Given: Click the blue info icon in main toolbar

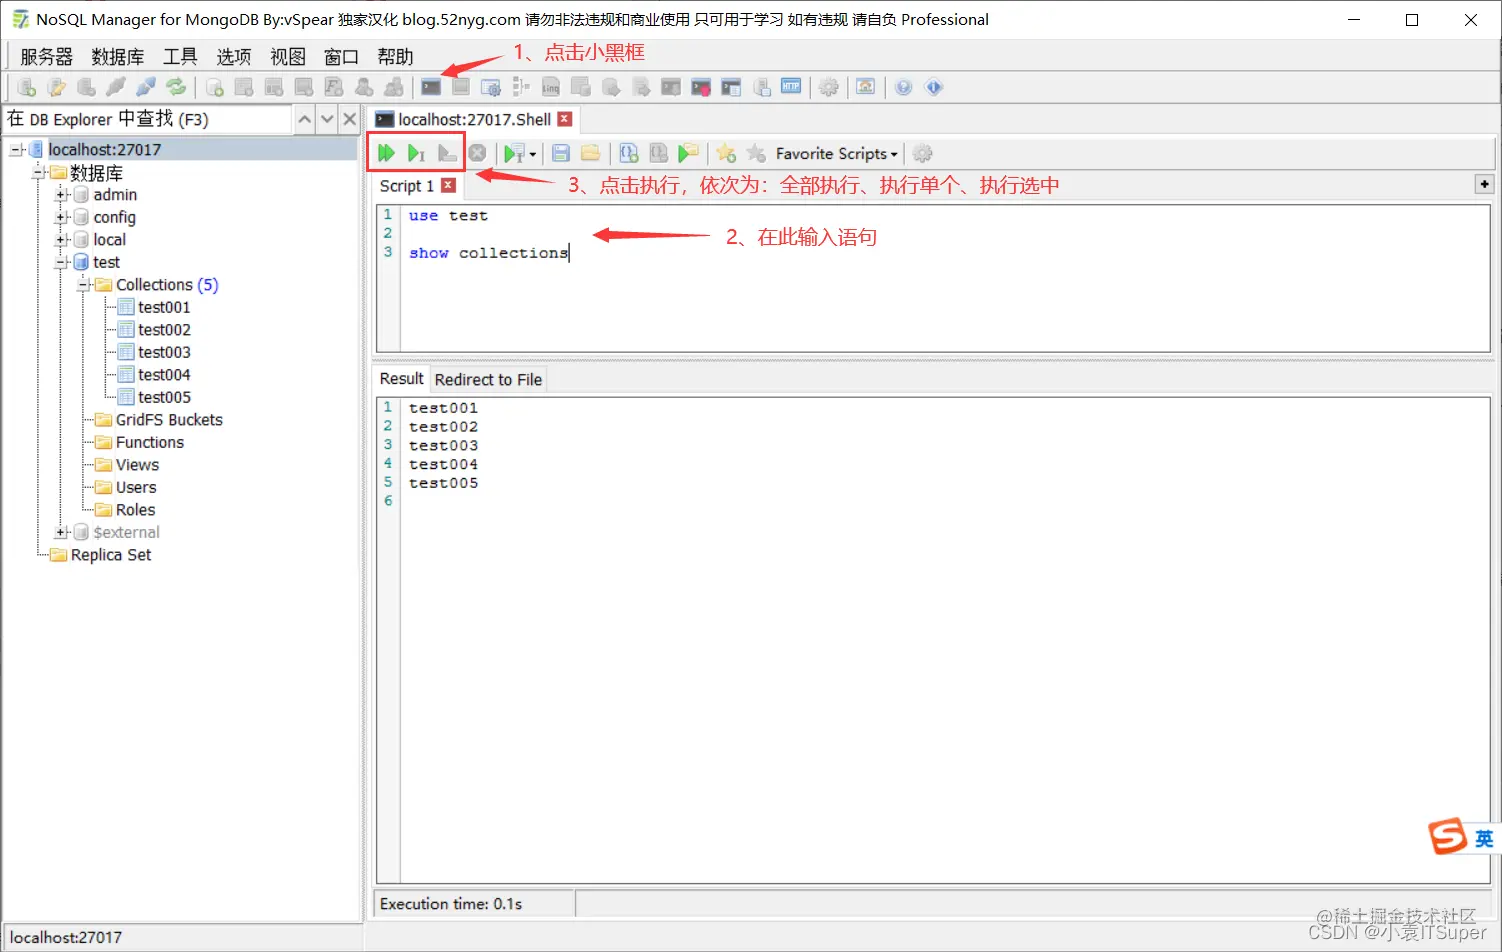Looking at the screenshot, I should pos(934,87).
